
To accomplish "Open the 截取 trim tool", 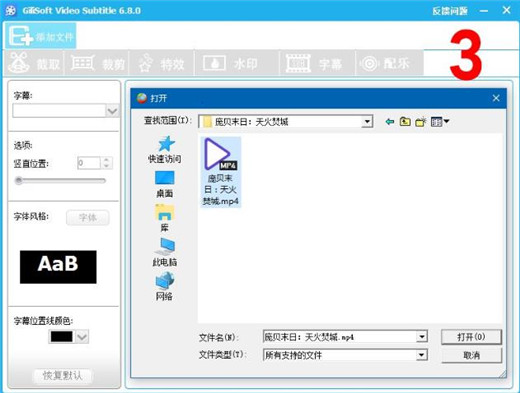I will tap(34, 63).
